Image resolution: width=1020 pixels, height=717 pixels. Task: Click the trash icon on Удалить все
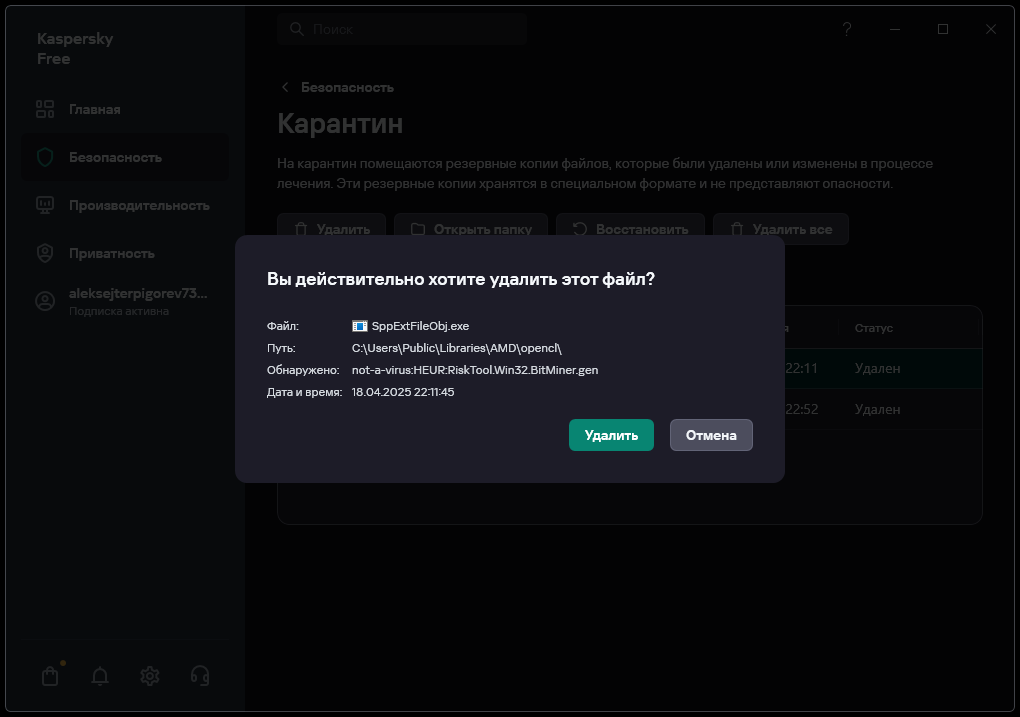tap(737, 229)
